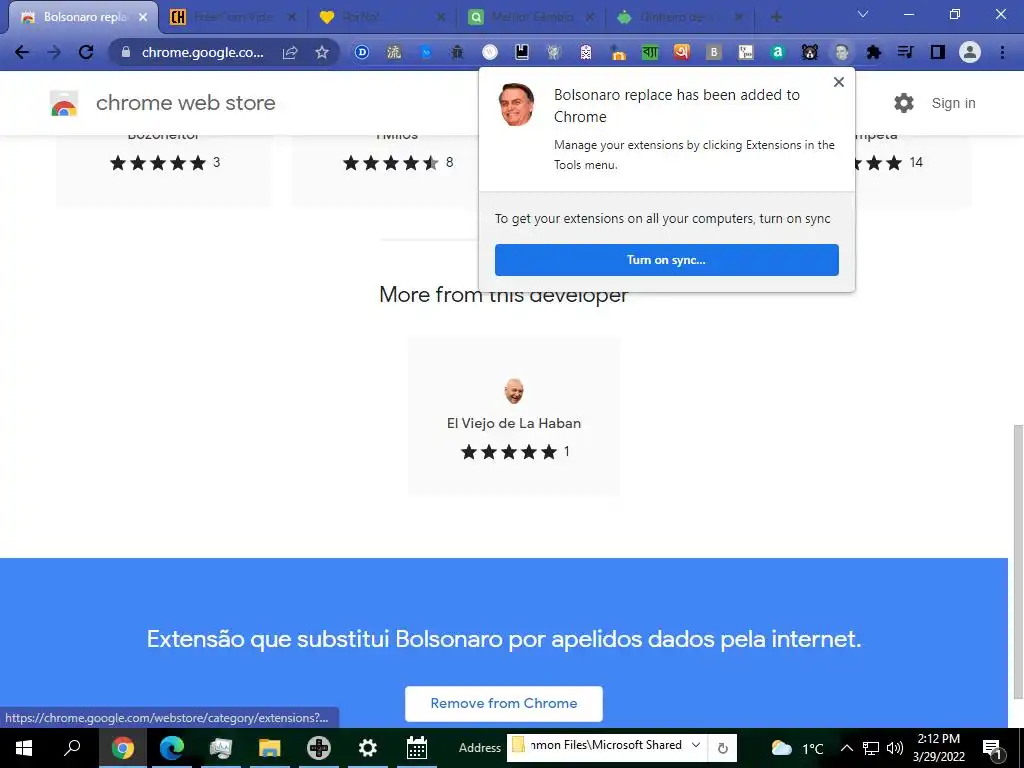Open the share page icon in address bar
1024x768 pixels.
290,52
